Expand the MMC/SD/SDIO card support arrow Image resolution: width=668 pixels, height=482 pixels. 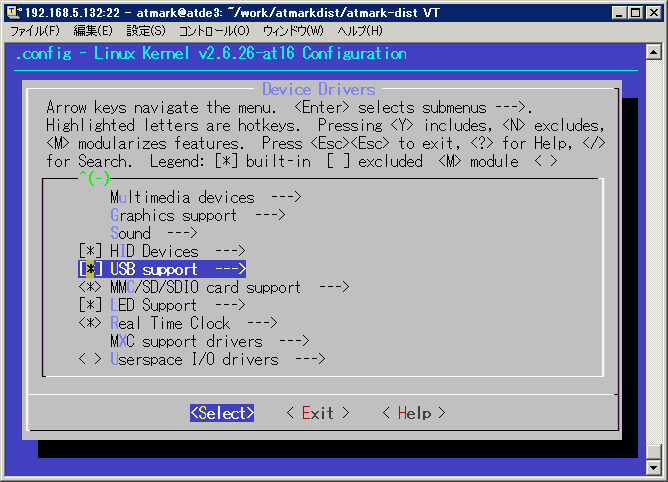(x=334, y=287)
